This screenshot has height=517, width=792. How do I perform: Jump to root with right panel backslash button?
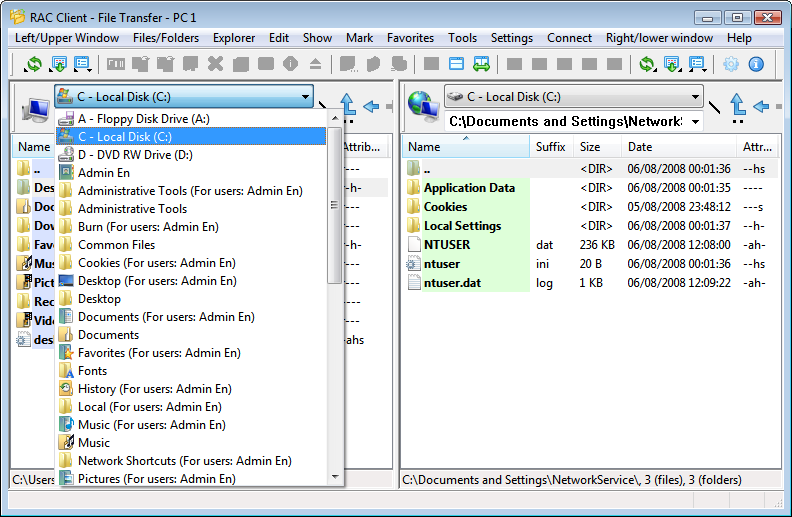point(714,107)
